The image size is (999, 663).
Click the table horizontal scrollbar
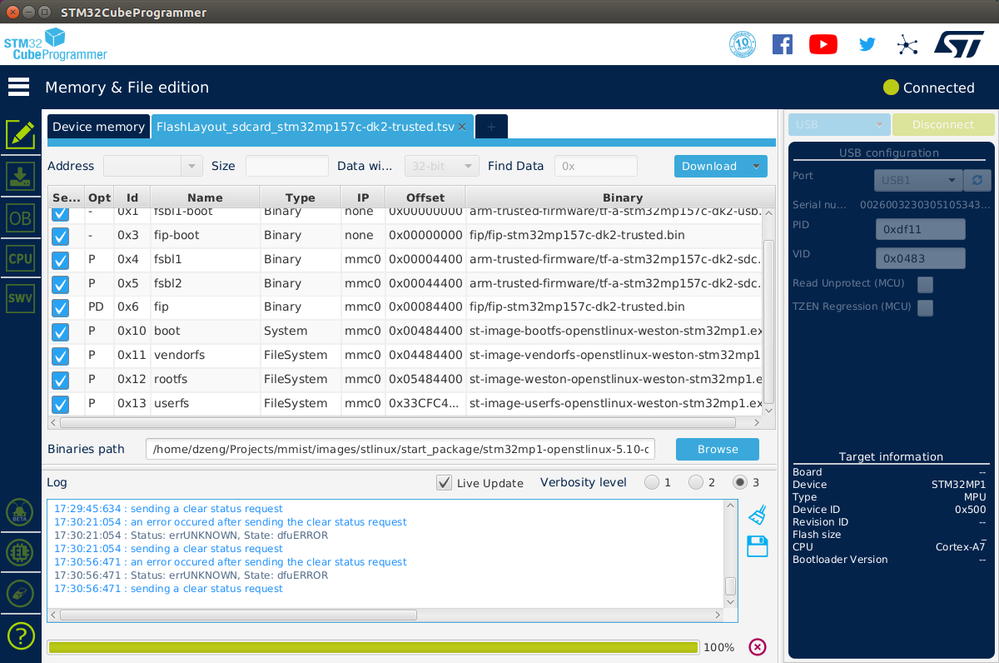click(398, 423)
